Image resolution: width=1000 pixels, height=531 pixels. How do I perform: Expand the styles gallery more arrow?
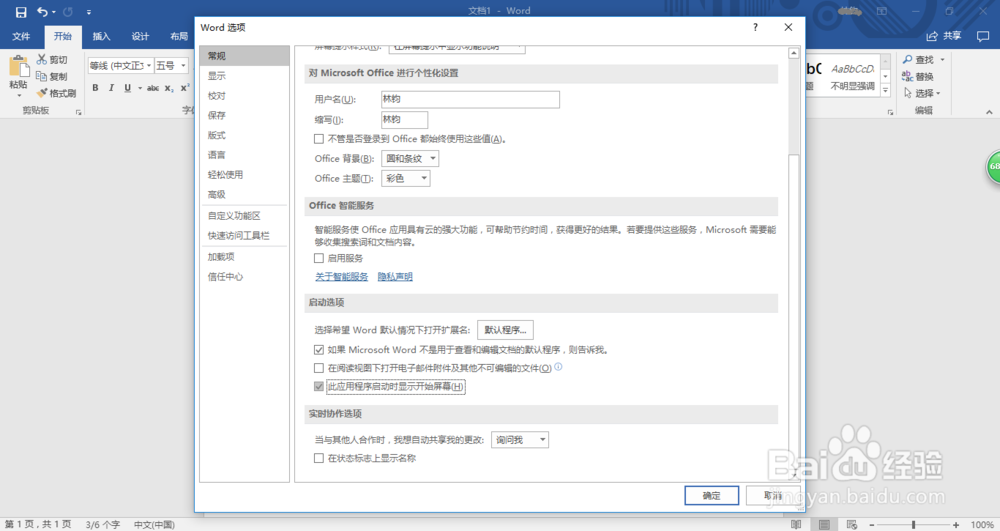[x=885, y=91]
